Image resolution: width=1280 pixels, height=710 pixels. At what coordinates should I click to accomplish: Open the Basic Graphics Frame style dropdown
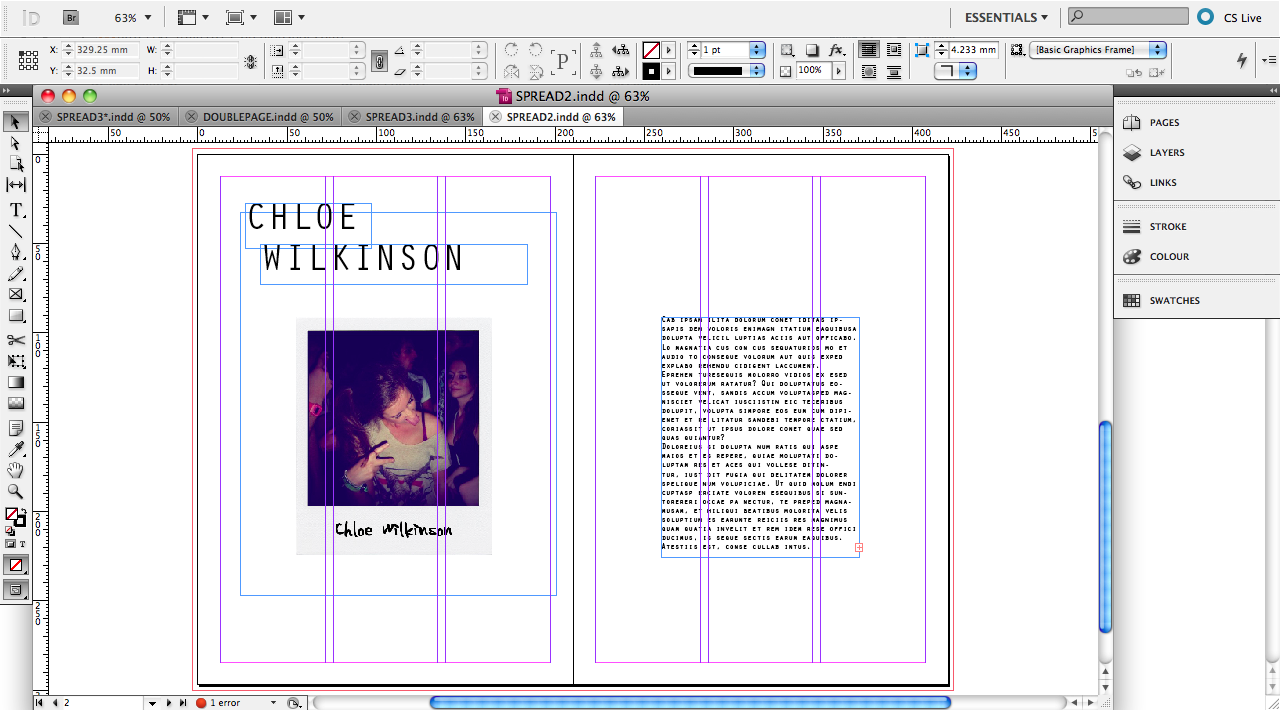point(1157,49)
